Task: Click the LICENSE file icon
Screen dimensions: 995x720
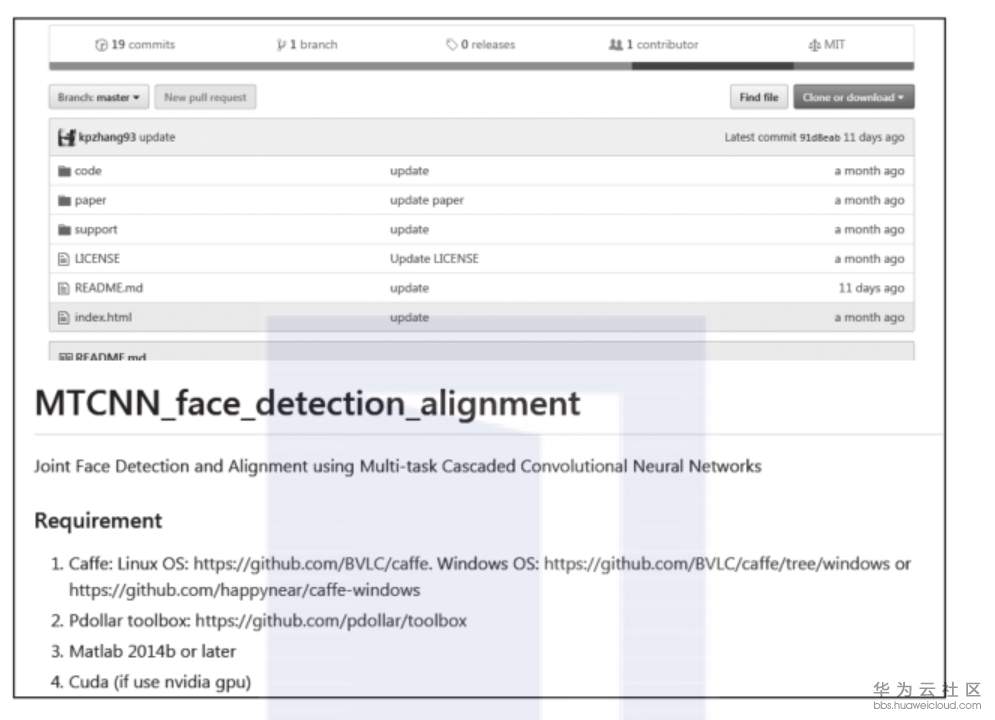Action: click(63, 259)
